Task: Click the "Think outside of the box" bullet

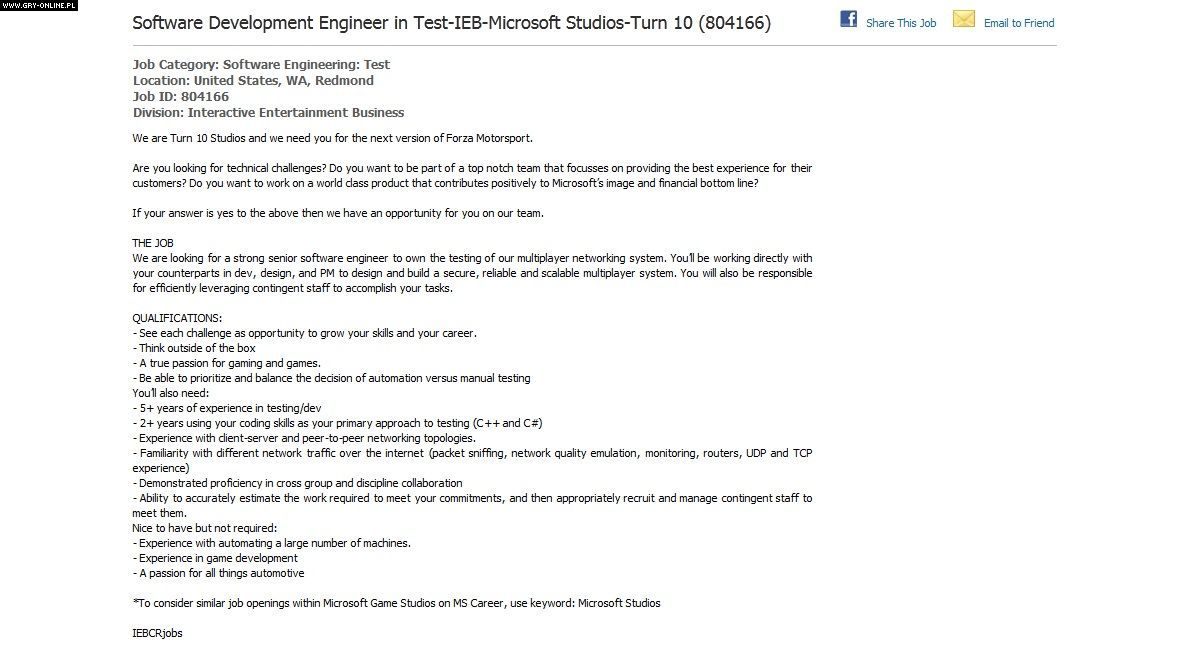Action: pos(196,348)
